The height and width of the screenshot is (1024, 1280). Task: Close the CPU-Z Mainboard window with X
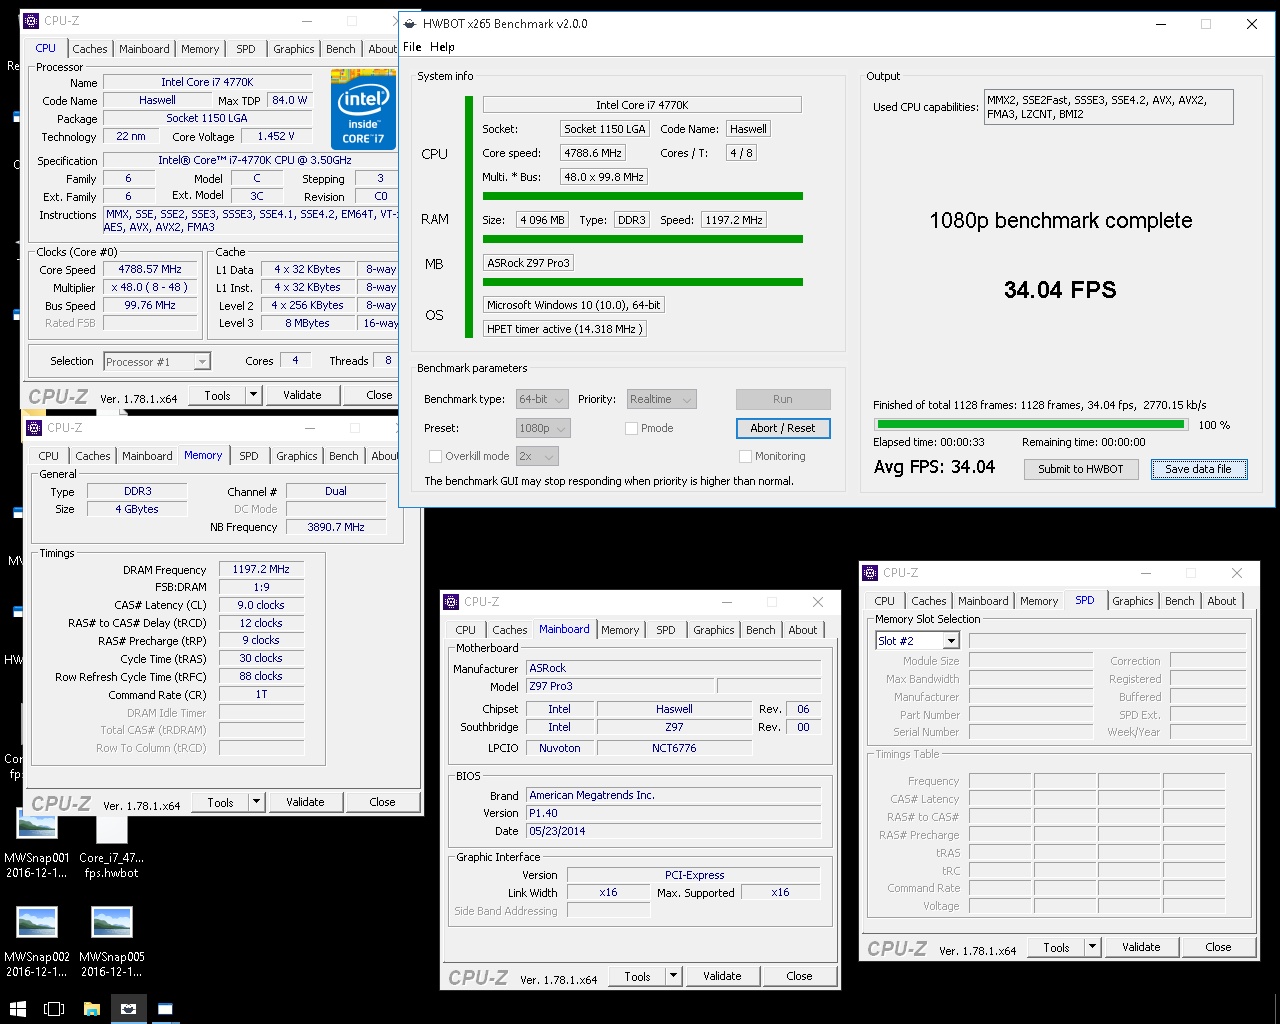coord(818,602)
